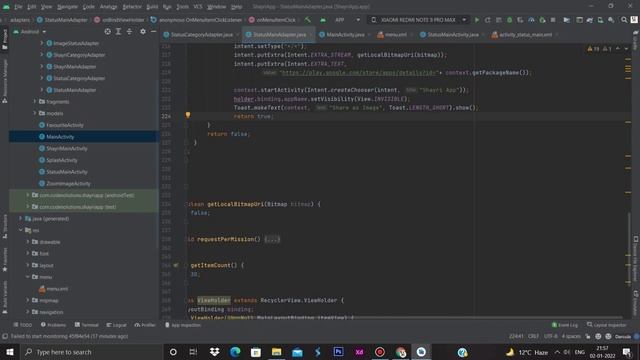This screenshot has height=360, width=640.
Task: Open Device Manager icon in toolbar
Action: (x=600, y=20)
